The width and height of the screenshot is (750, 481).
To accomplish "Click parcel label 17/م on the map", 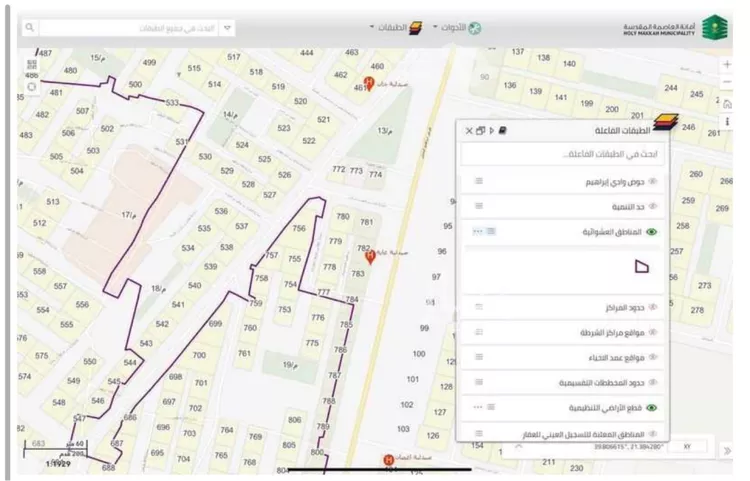I will pyautogui.click(x=129, y=215).
